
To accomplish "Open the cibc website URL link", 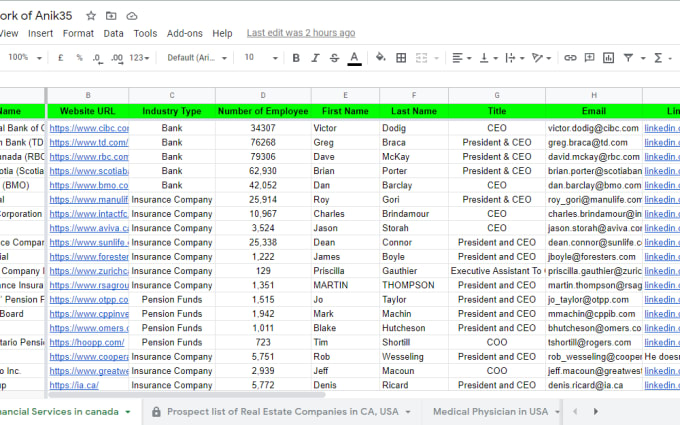I will (89, 128).
